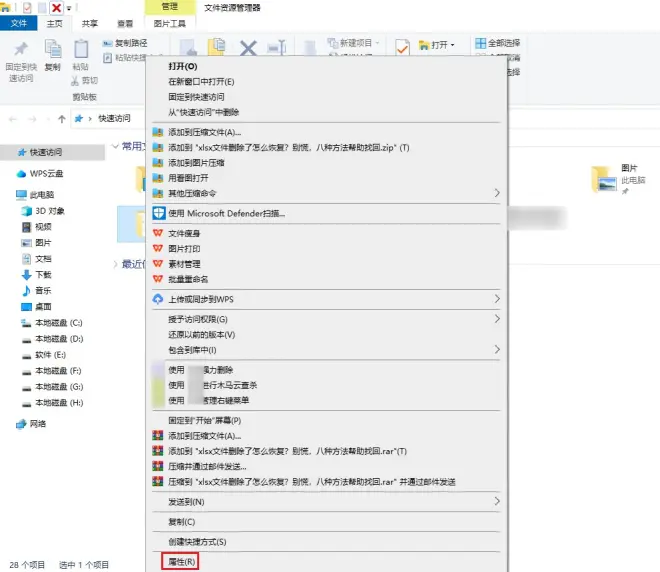This screenshot has width=660, height=572.
Task: Switch to View (查看) ribbon tab
Action: [x=125, y=24]
